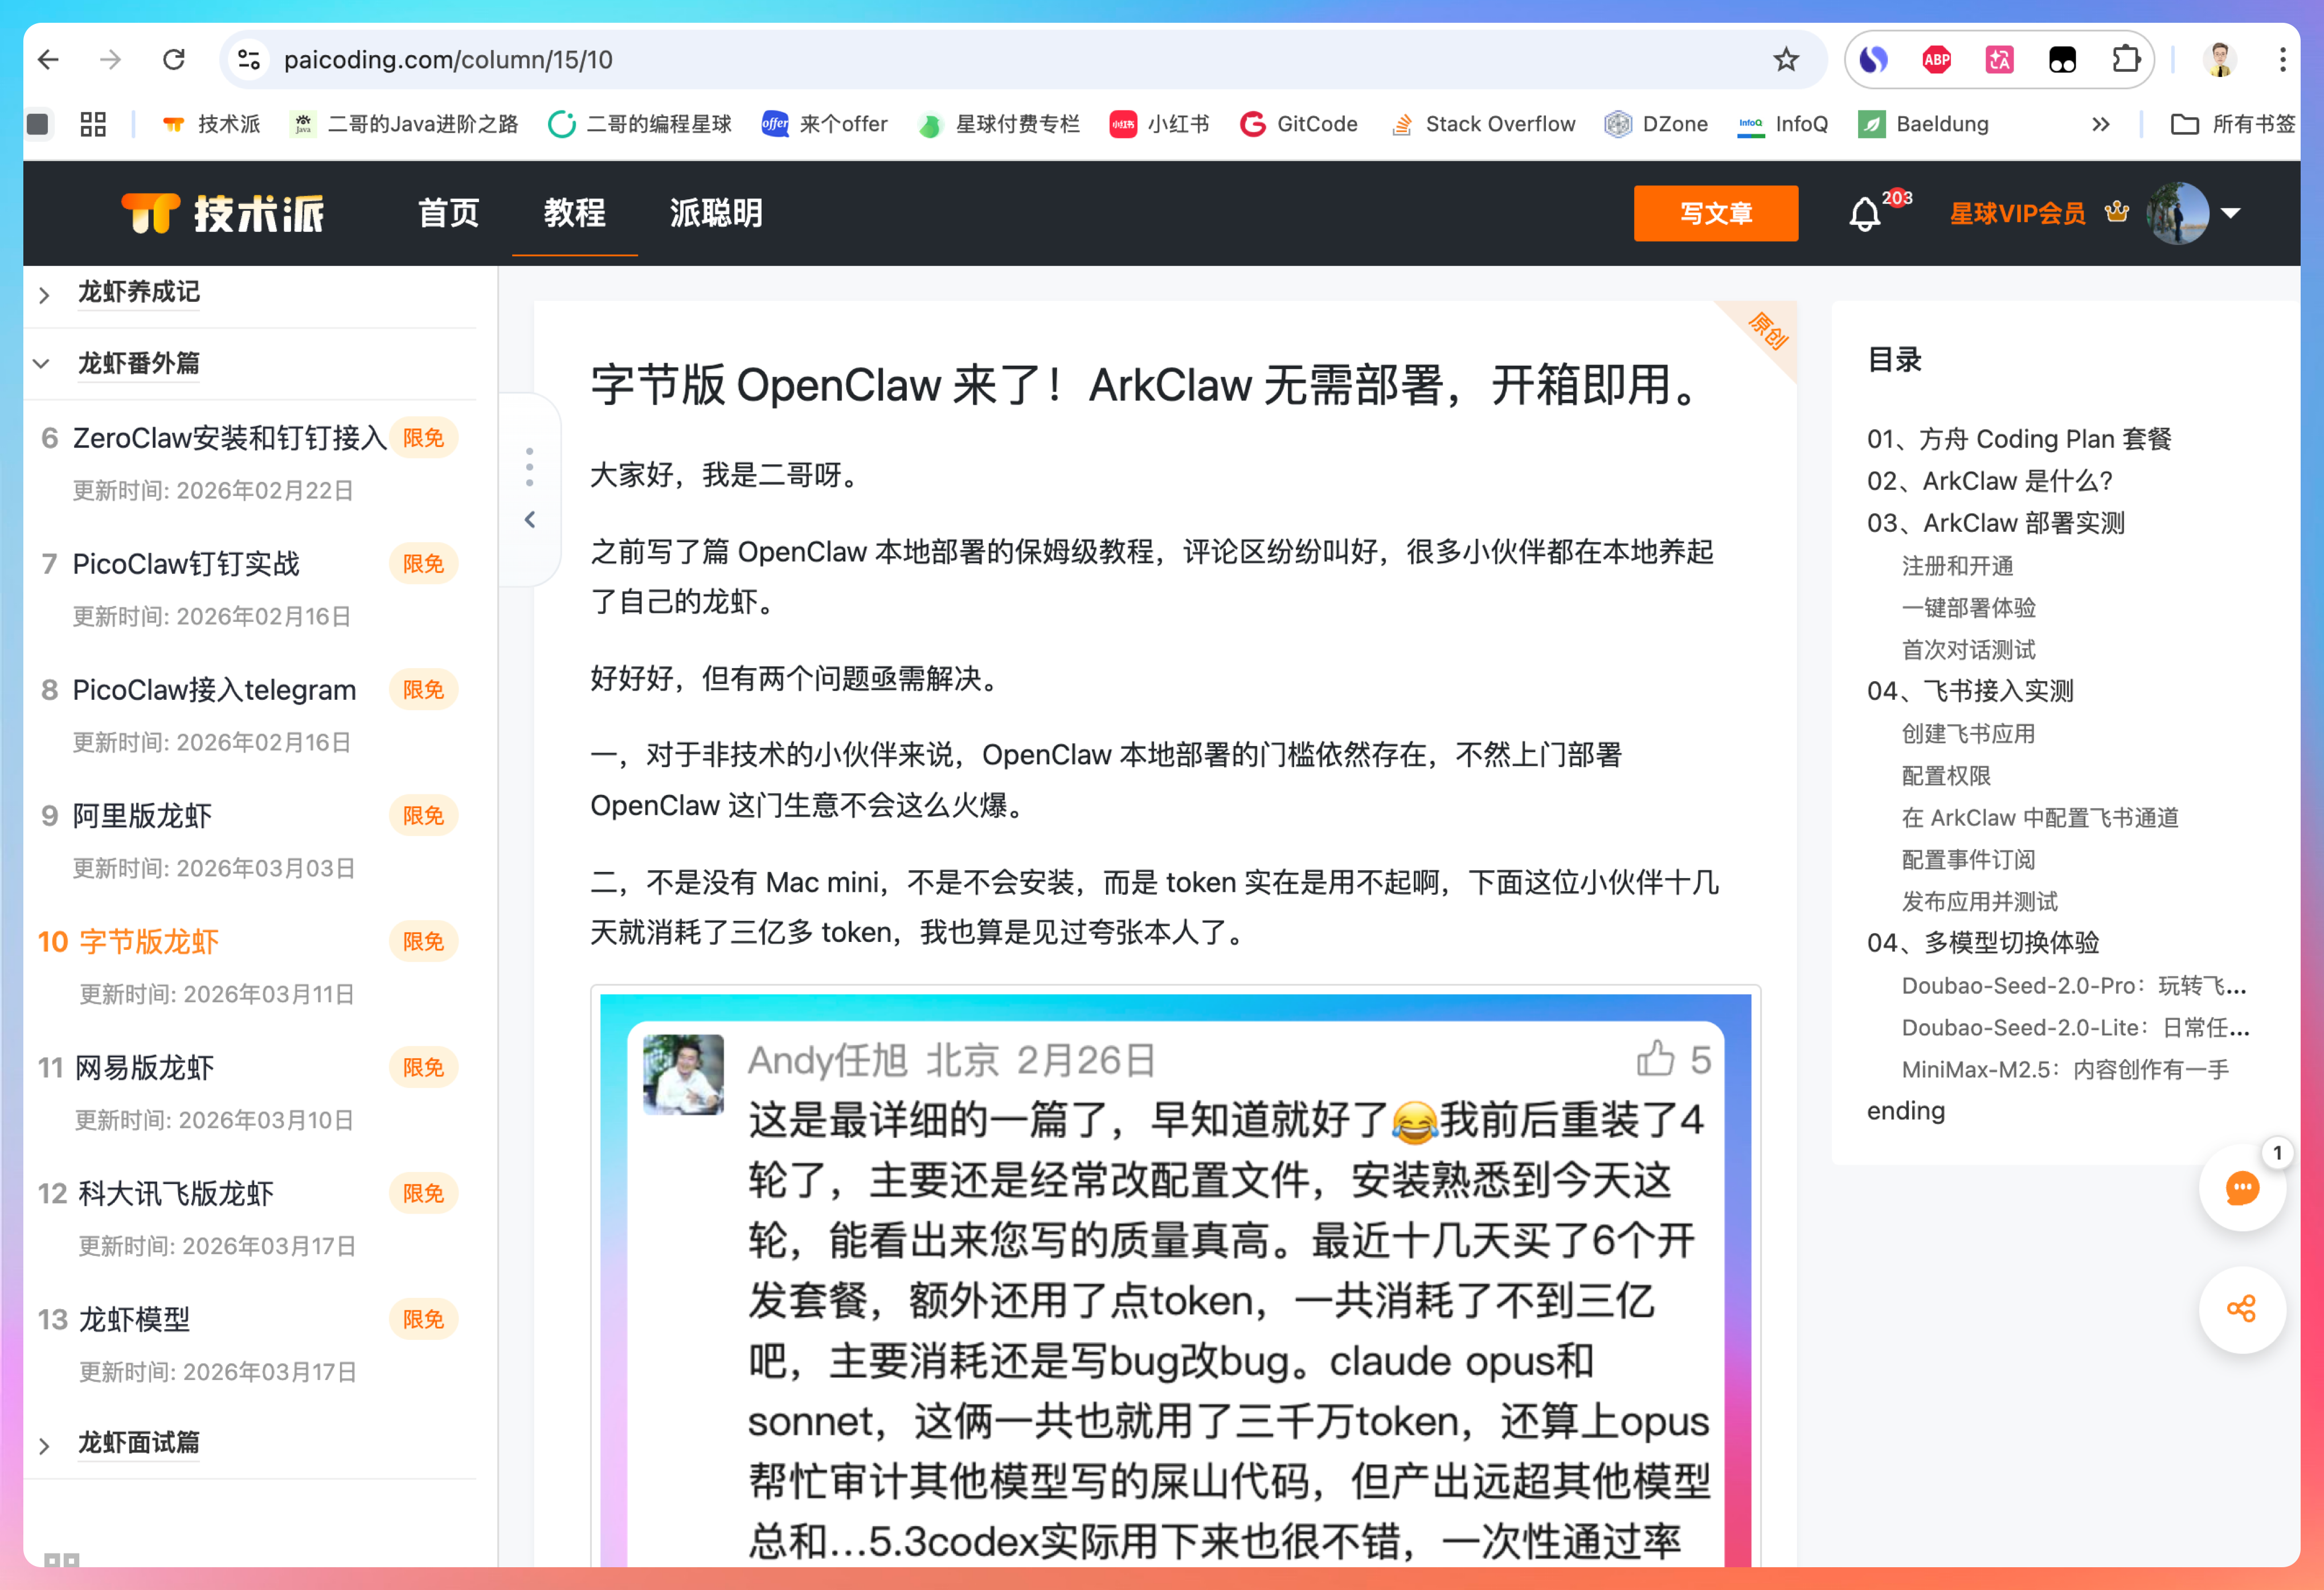The height and width of the screenshot is (1590, 2324).
Task: Jump to 03、ArkClaw 部署实测 in contents
Action: pyautogui.click(x=1995, y=523)
